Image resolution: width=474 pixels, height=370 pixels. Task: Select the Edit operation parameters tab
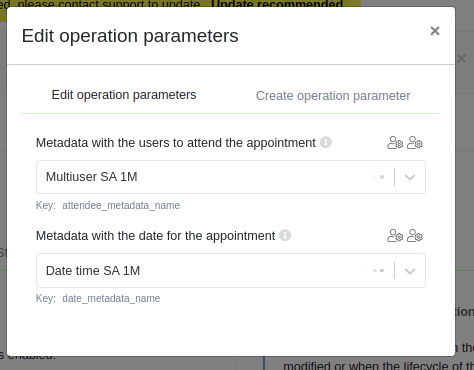124,95
